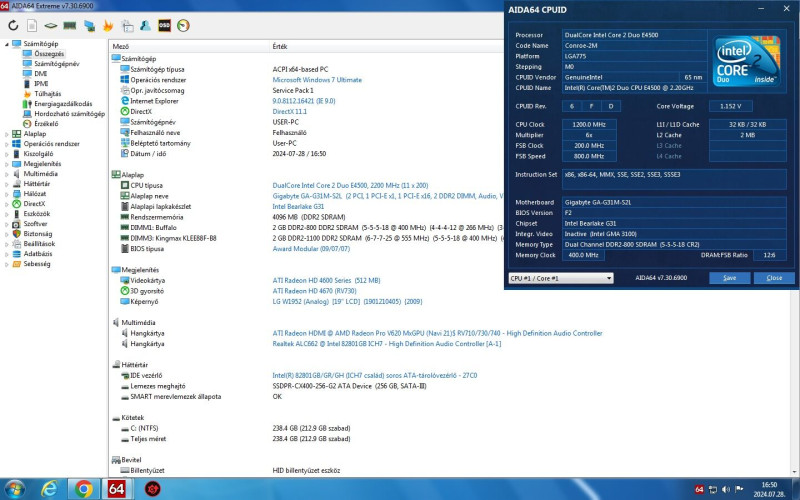Open the red gear taskbar app
800x500 pixels.
(152, 489)
